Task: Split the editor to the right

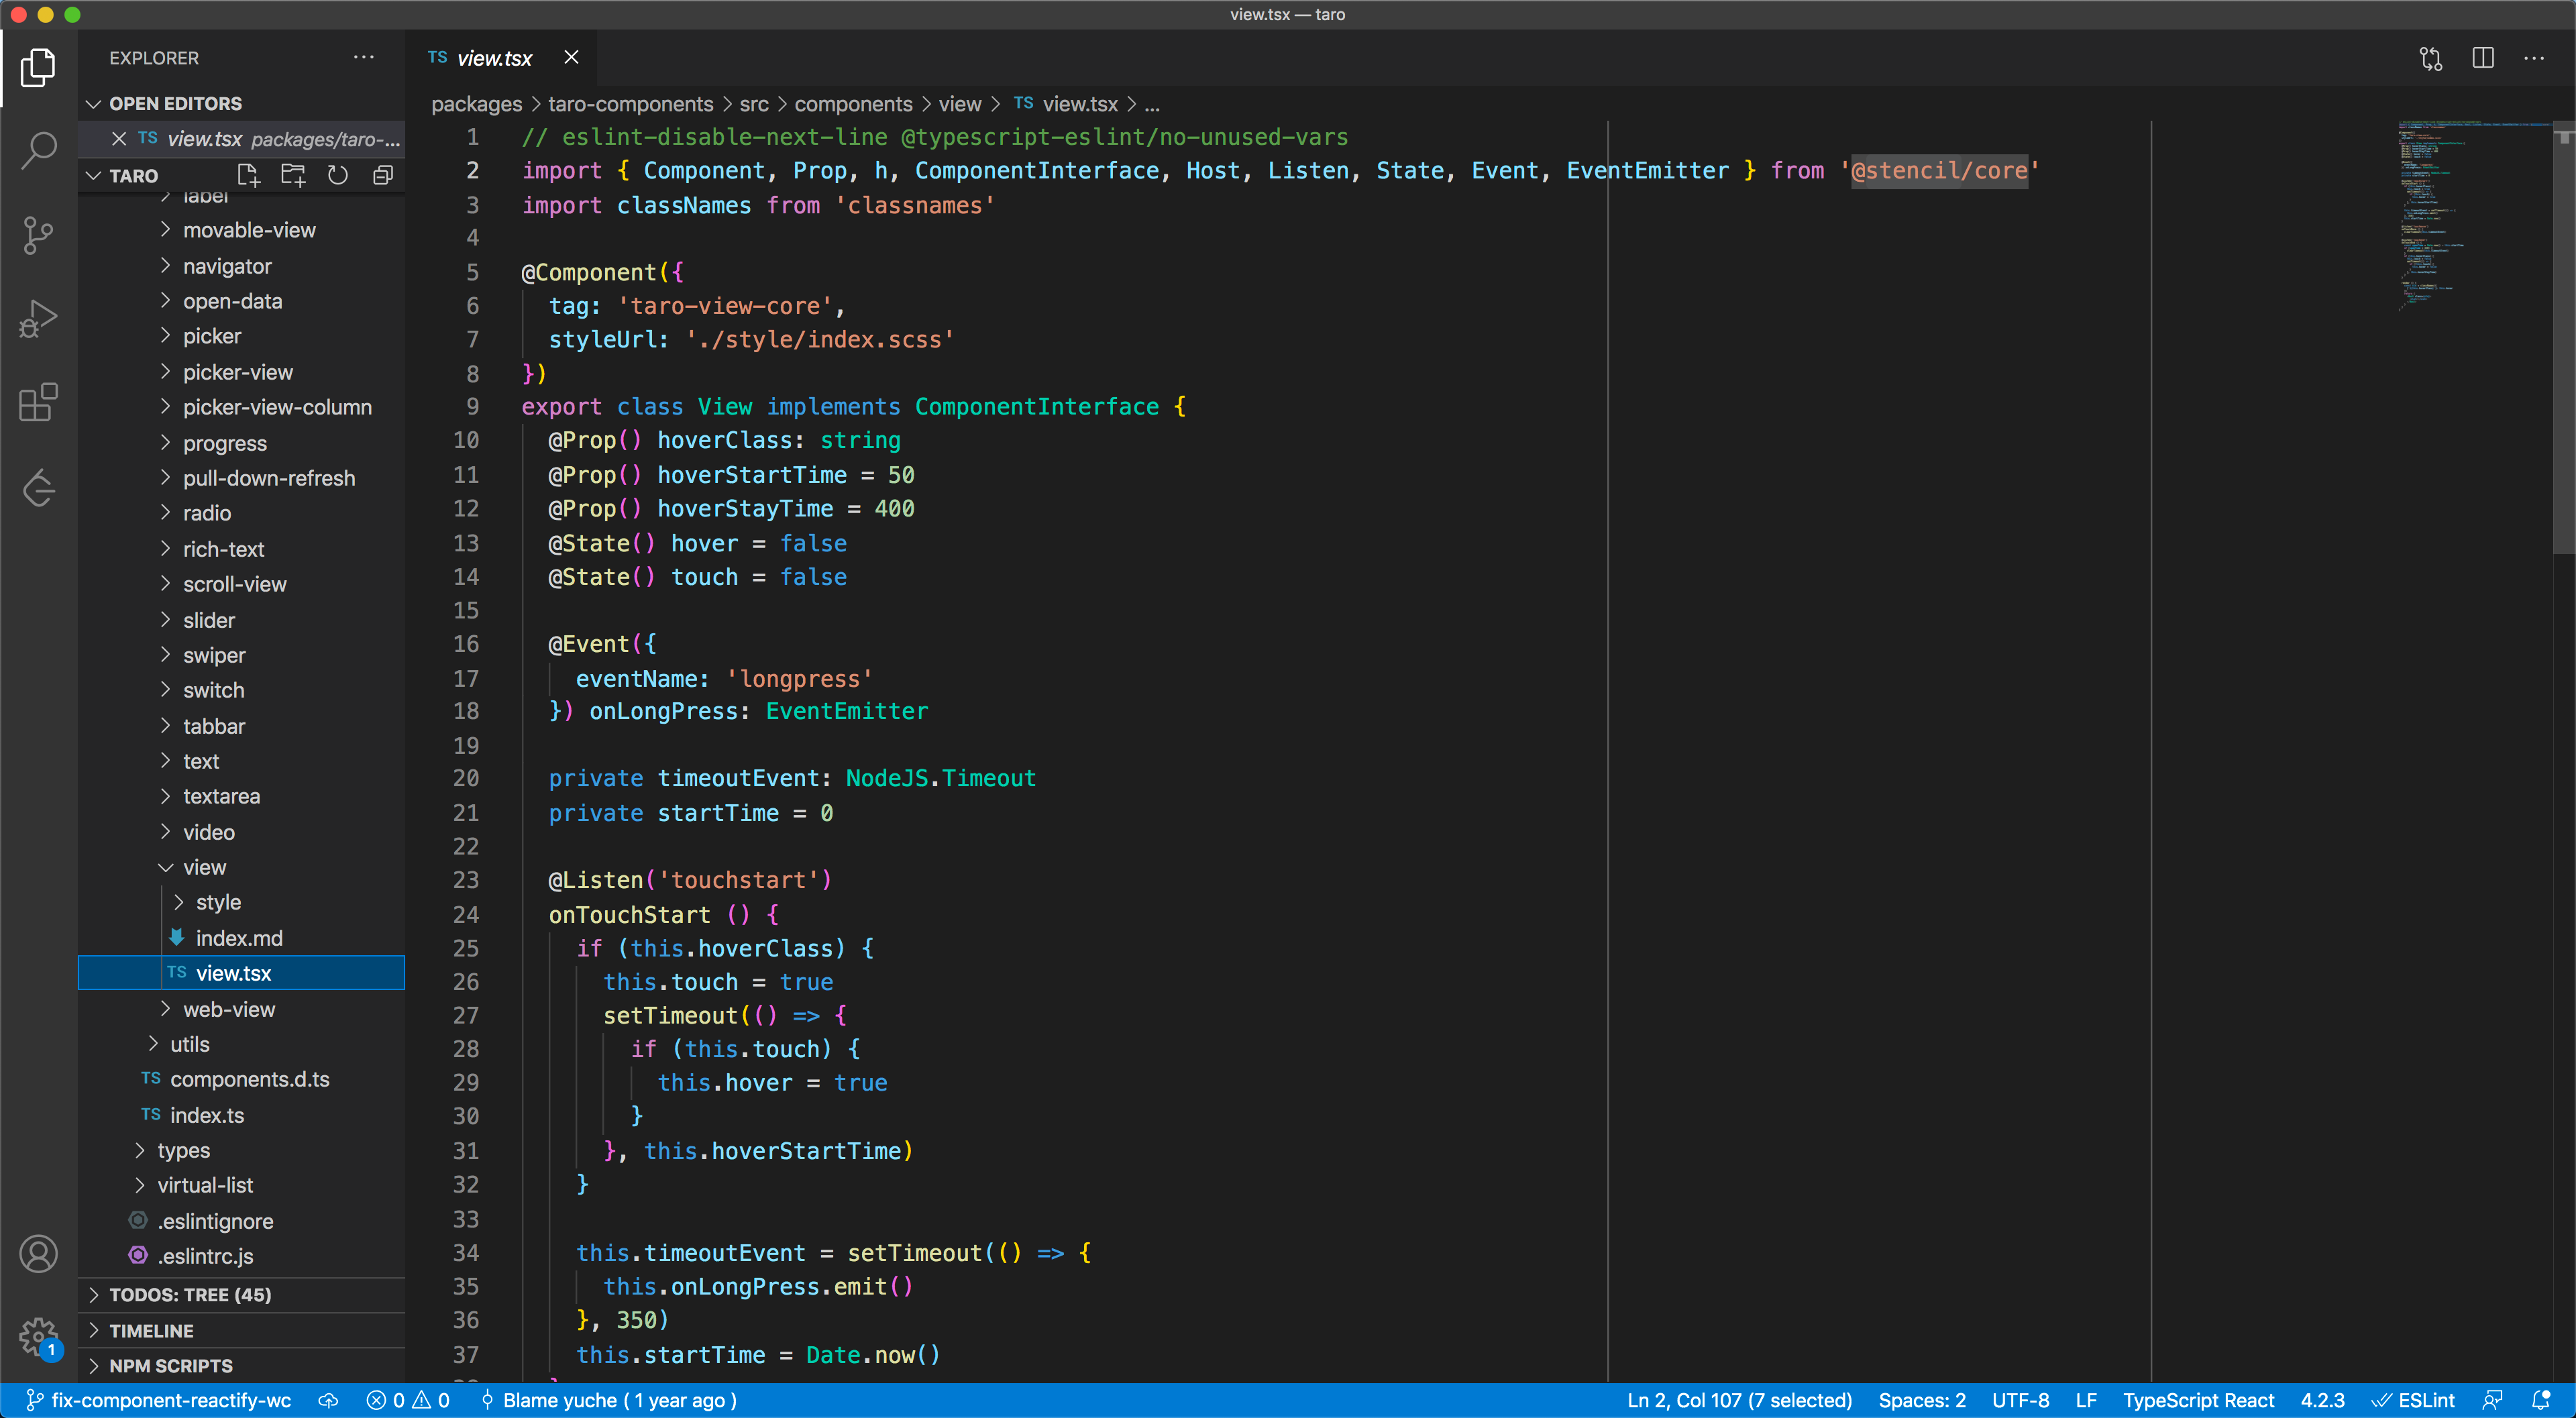Action: pyautogui.click(x=2482, y=58)
